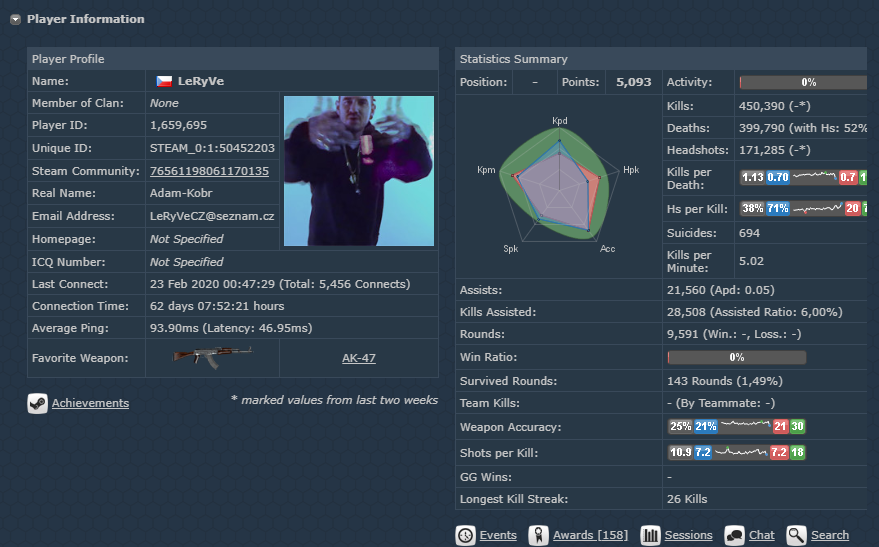Click the Real Name value Adam-Kobr
The height and width of the screenshot is (547, 879).
[x=181, y=193]
